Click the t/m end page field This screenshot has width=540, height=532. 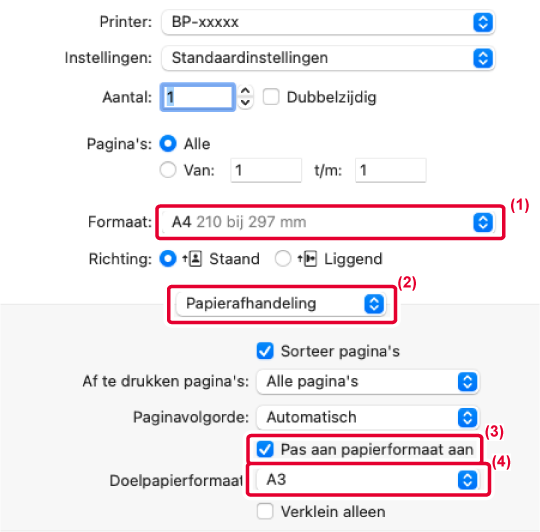click(391, 170)
